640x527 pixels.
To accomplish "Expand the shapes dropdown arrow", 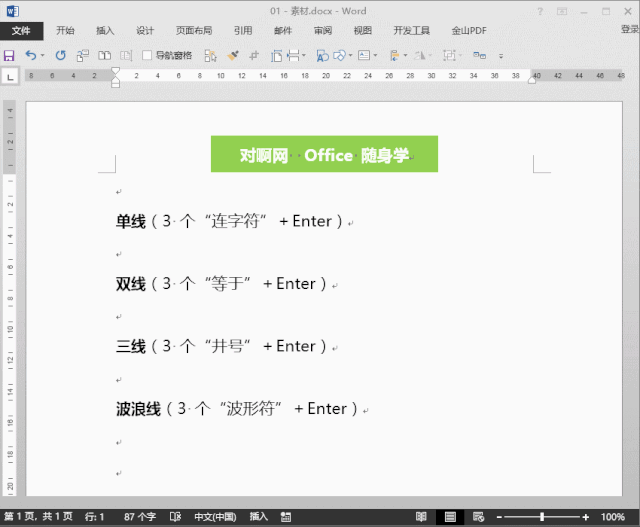I will tap(350, 55).
